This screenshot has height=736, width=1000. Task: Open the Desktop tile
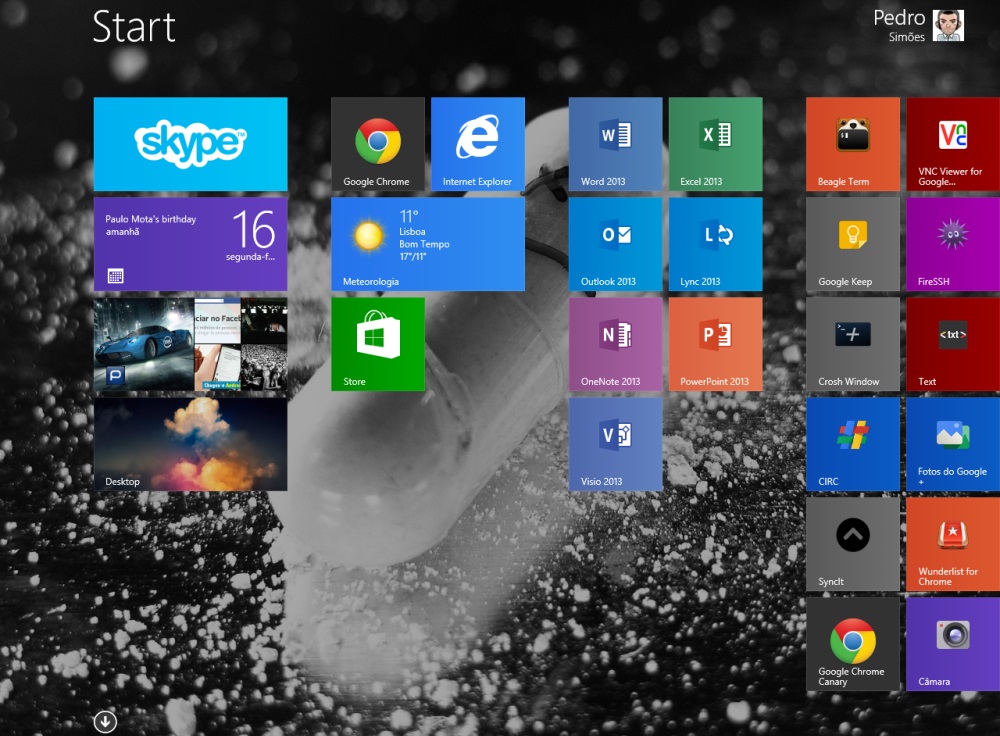click(x=190, y=445)
